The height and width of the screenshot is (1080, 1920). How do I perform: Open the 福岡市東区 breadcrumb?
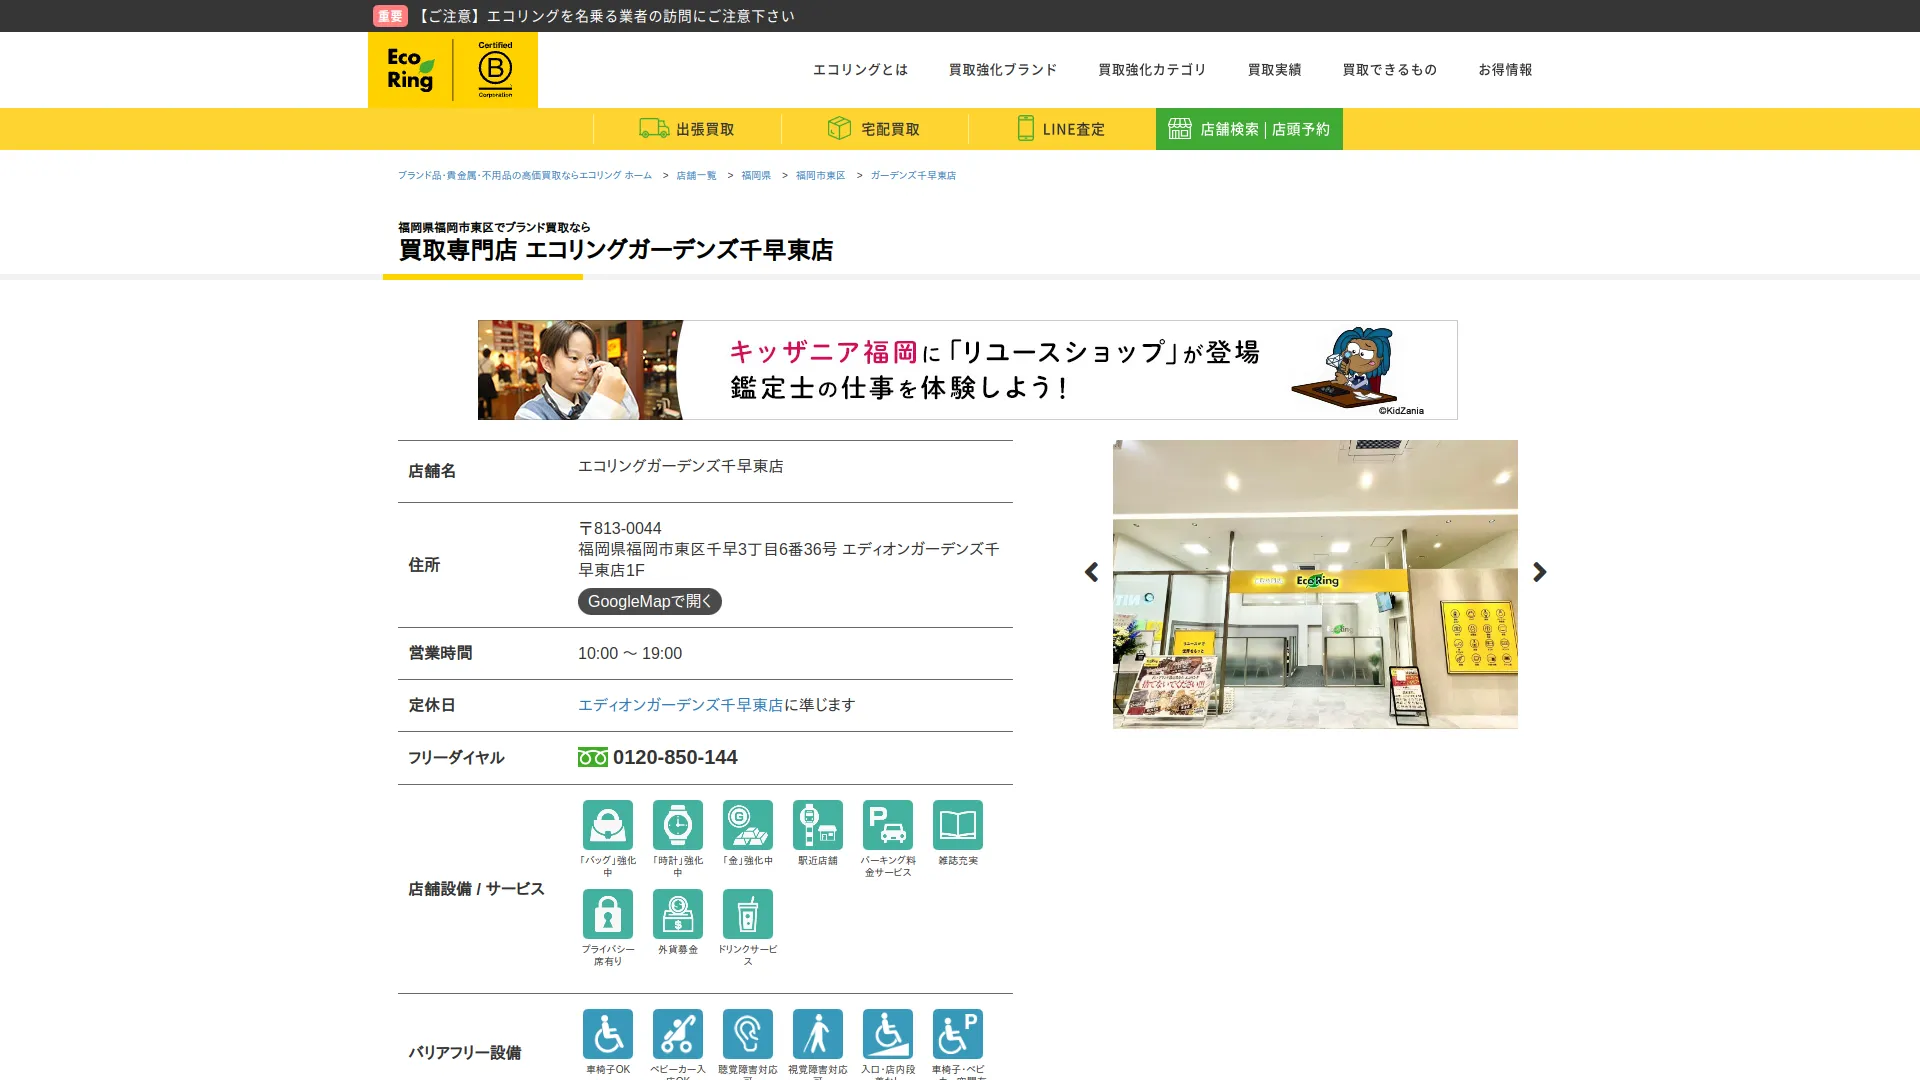click(820, 175)
